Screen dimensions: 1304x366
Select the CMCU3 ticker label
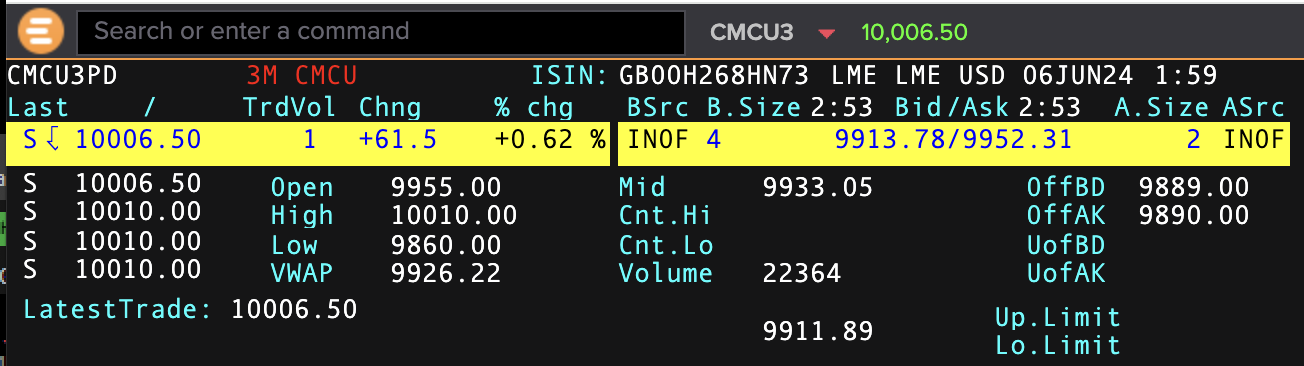752,32
